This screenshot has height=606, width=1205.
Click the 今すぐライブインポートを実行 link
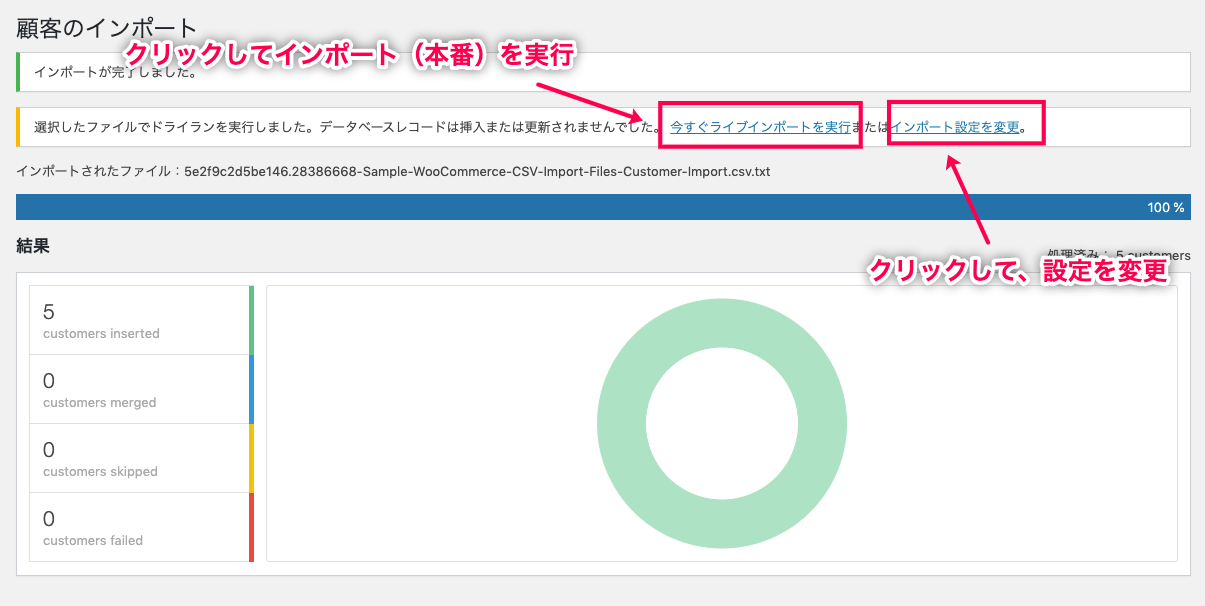coord(760,127)
